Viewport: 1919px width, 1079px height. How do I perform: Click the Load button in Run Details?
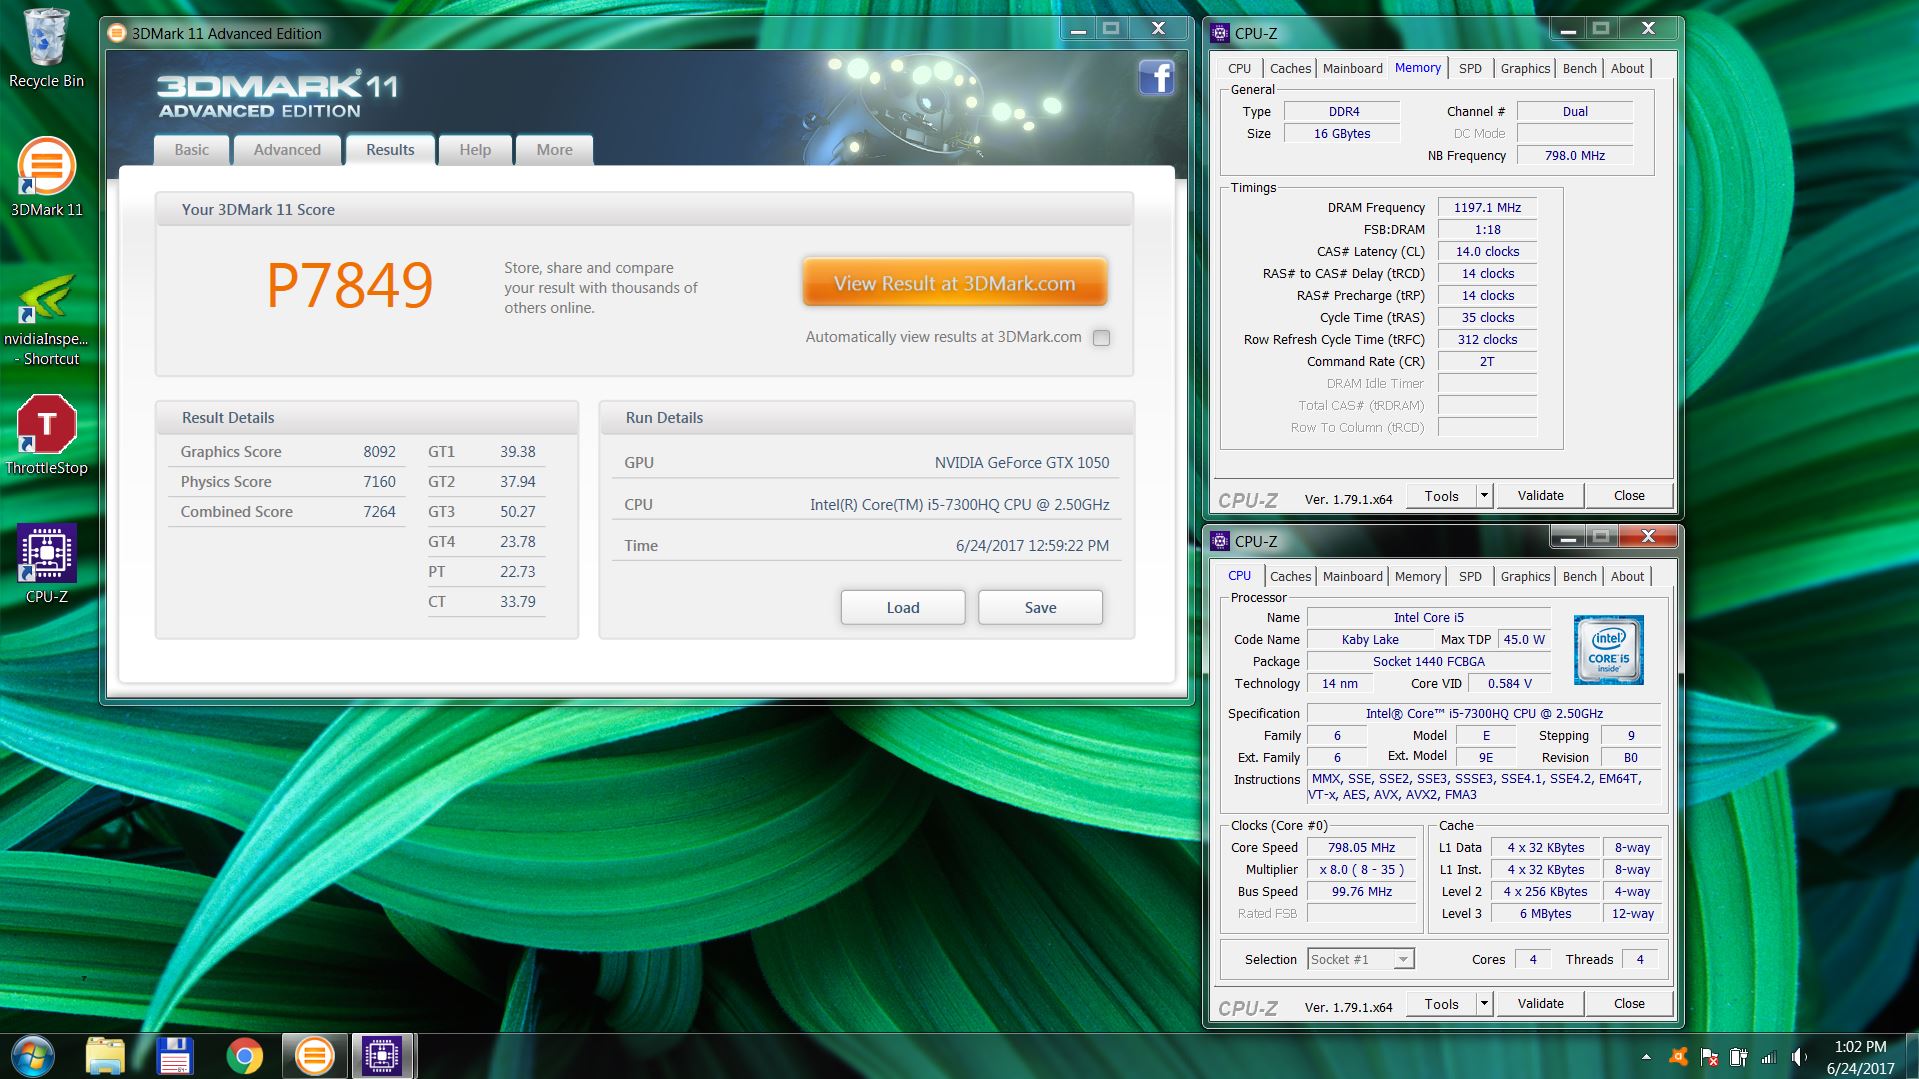[x=902, y=608]
